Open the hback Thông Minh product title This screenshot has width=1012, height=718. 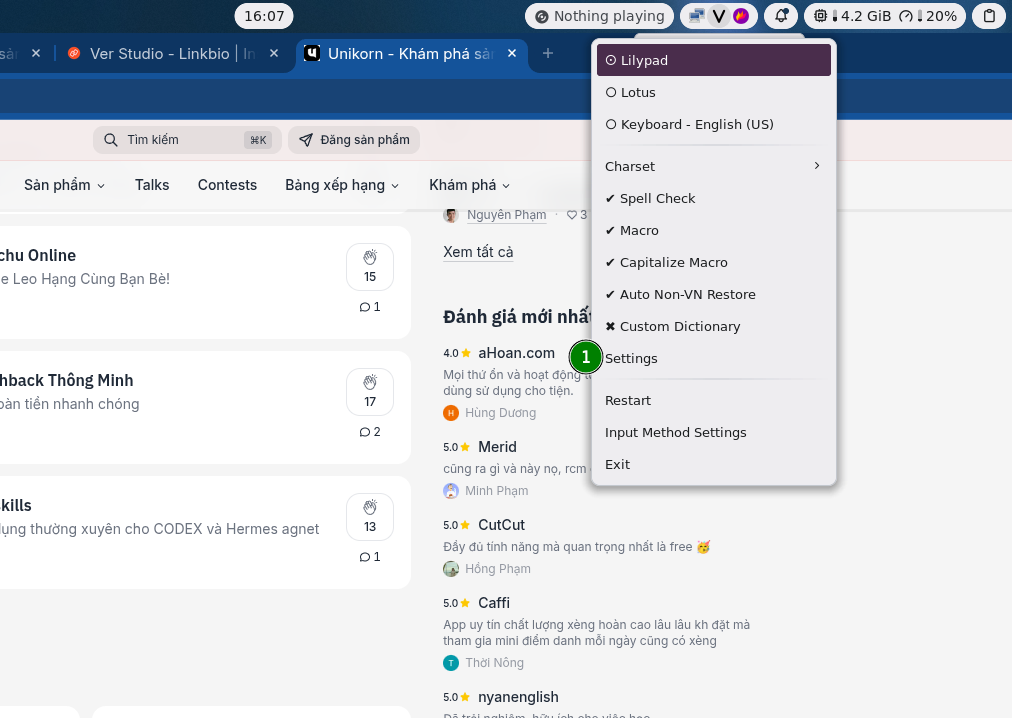[66, 381]
